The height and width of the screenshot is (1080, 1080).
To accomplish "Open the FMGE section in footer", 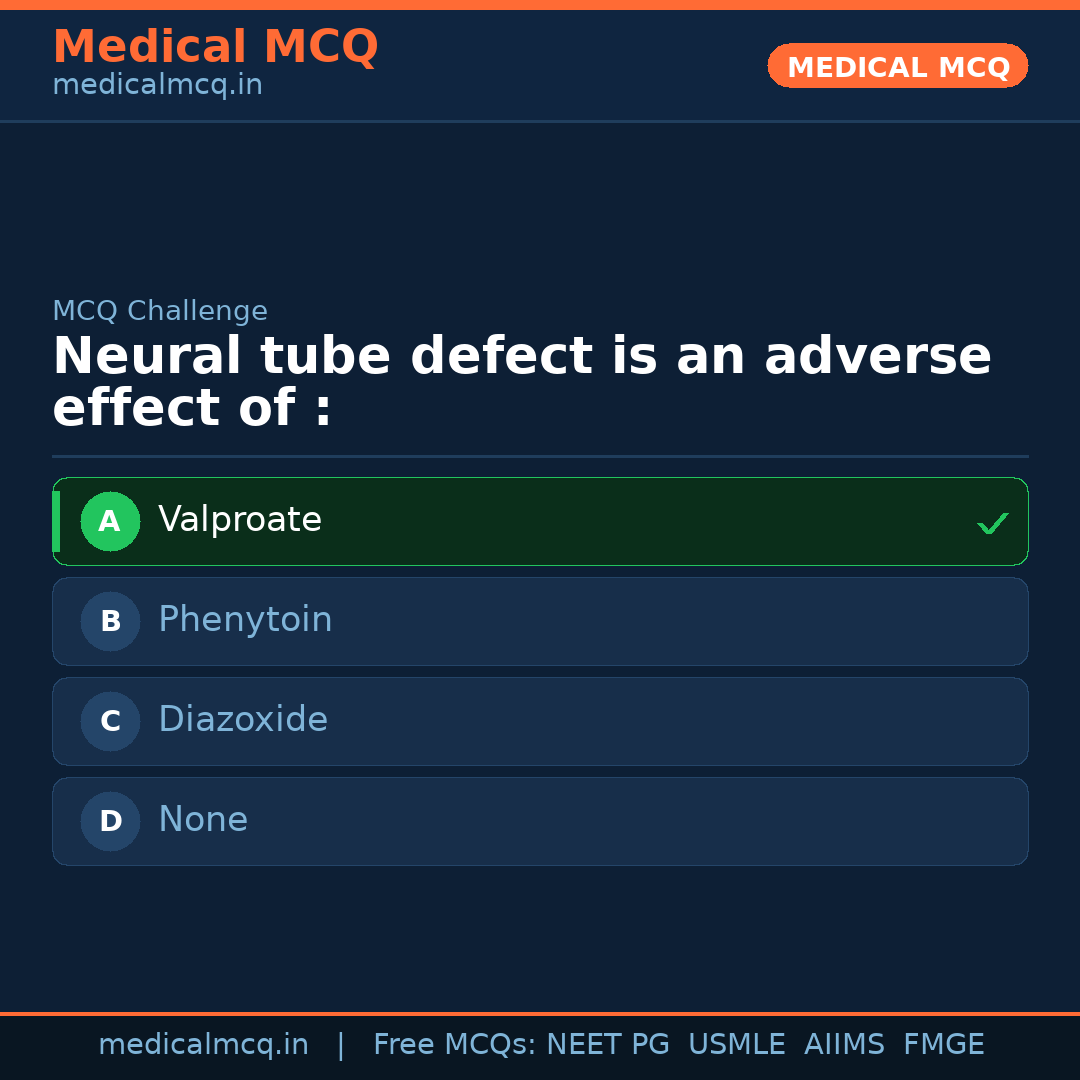I will click(x=943, y=1043).
